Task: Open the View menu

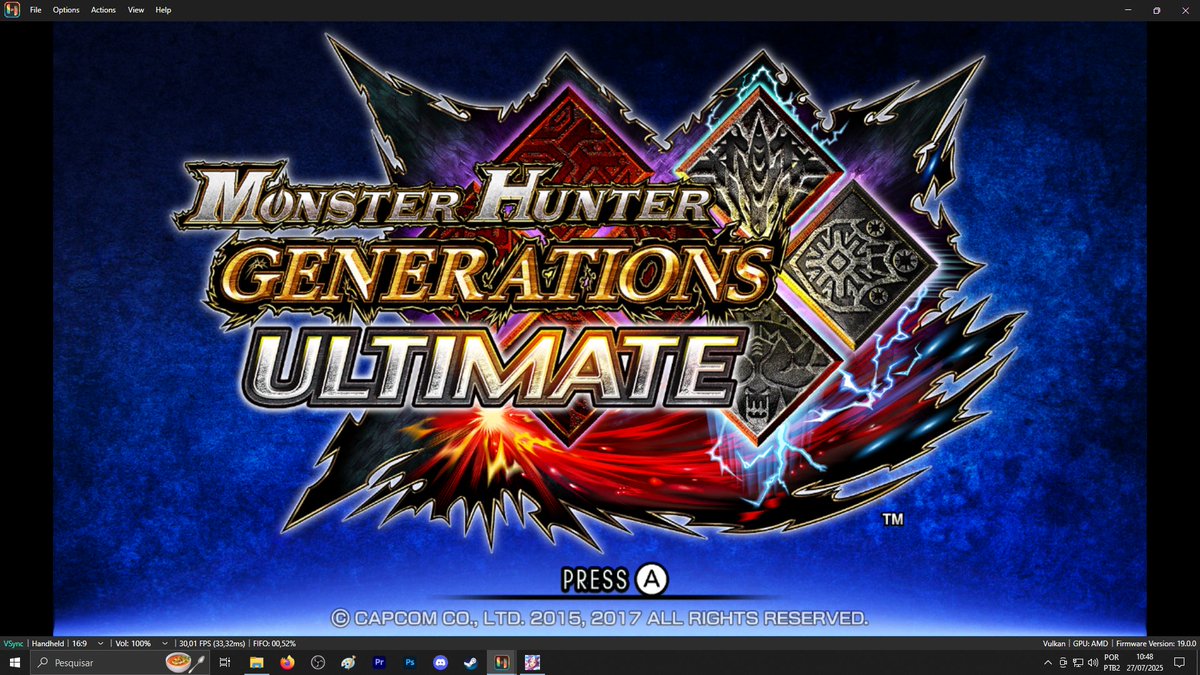Action: (136, 10)
